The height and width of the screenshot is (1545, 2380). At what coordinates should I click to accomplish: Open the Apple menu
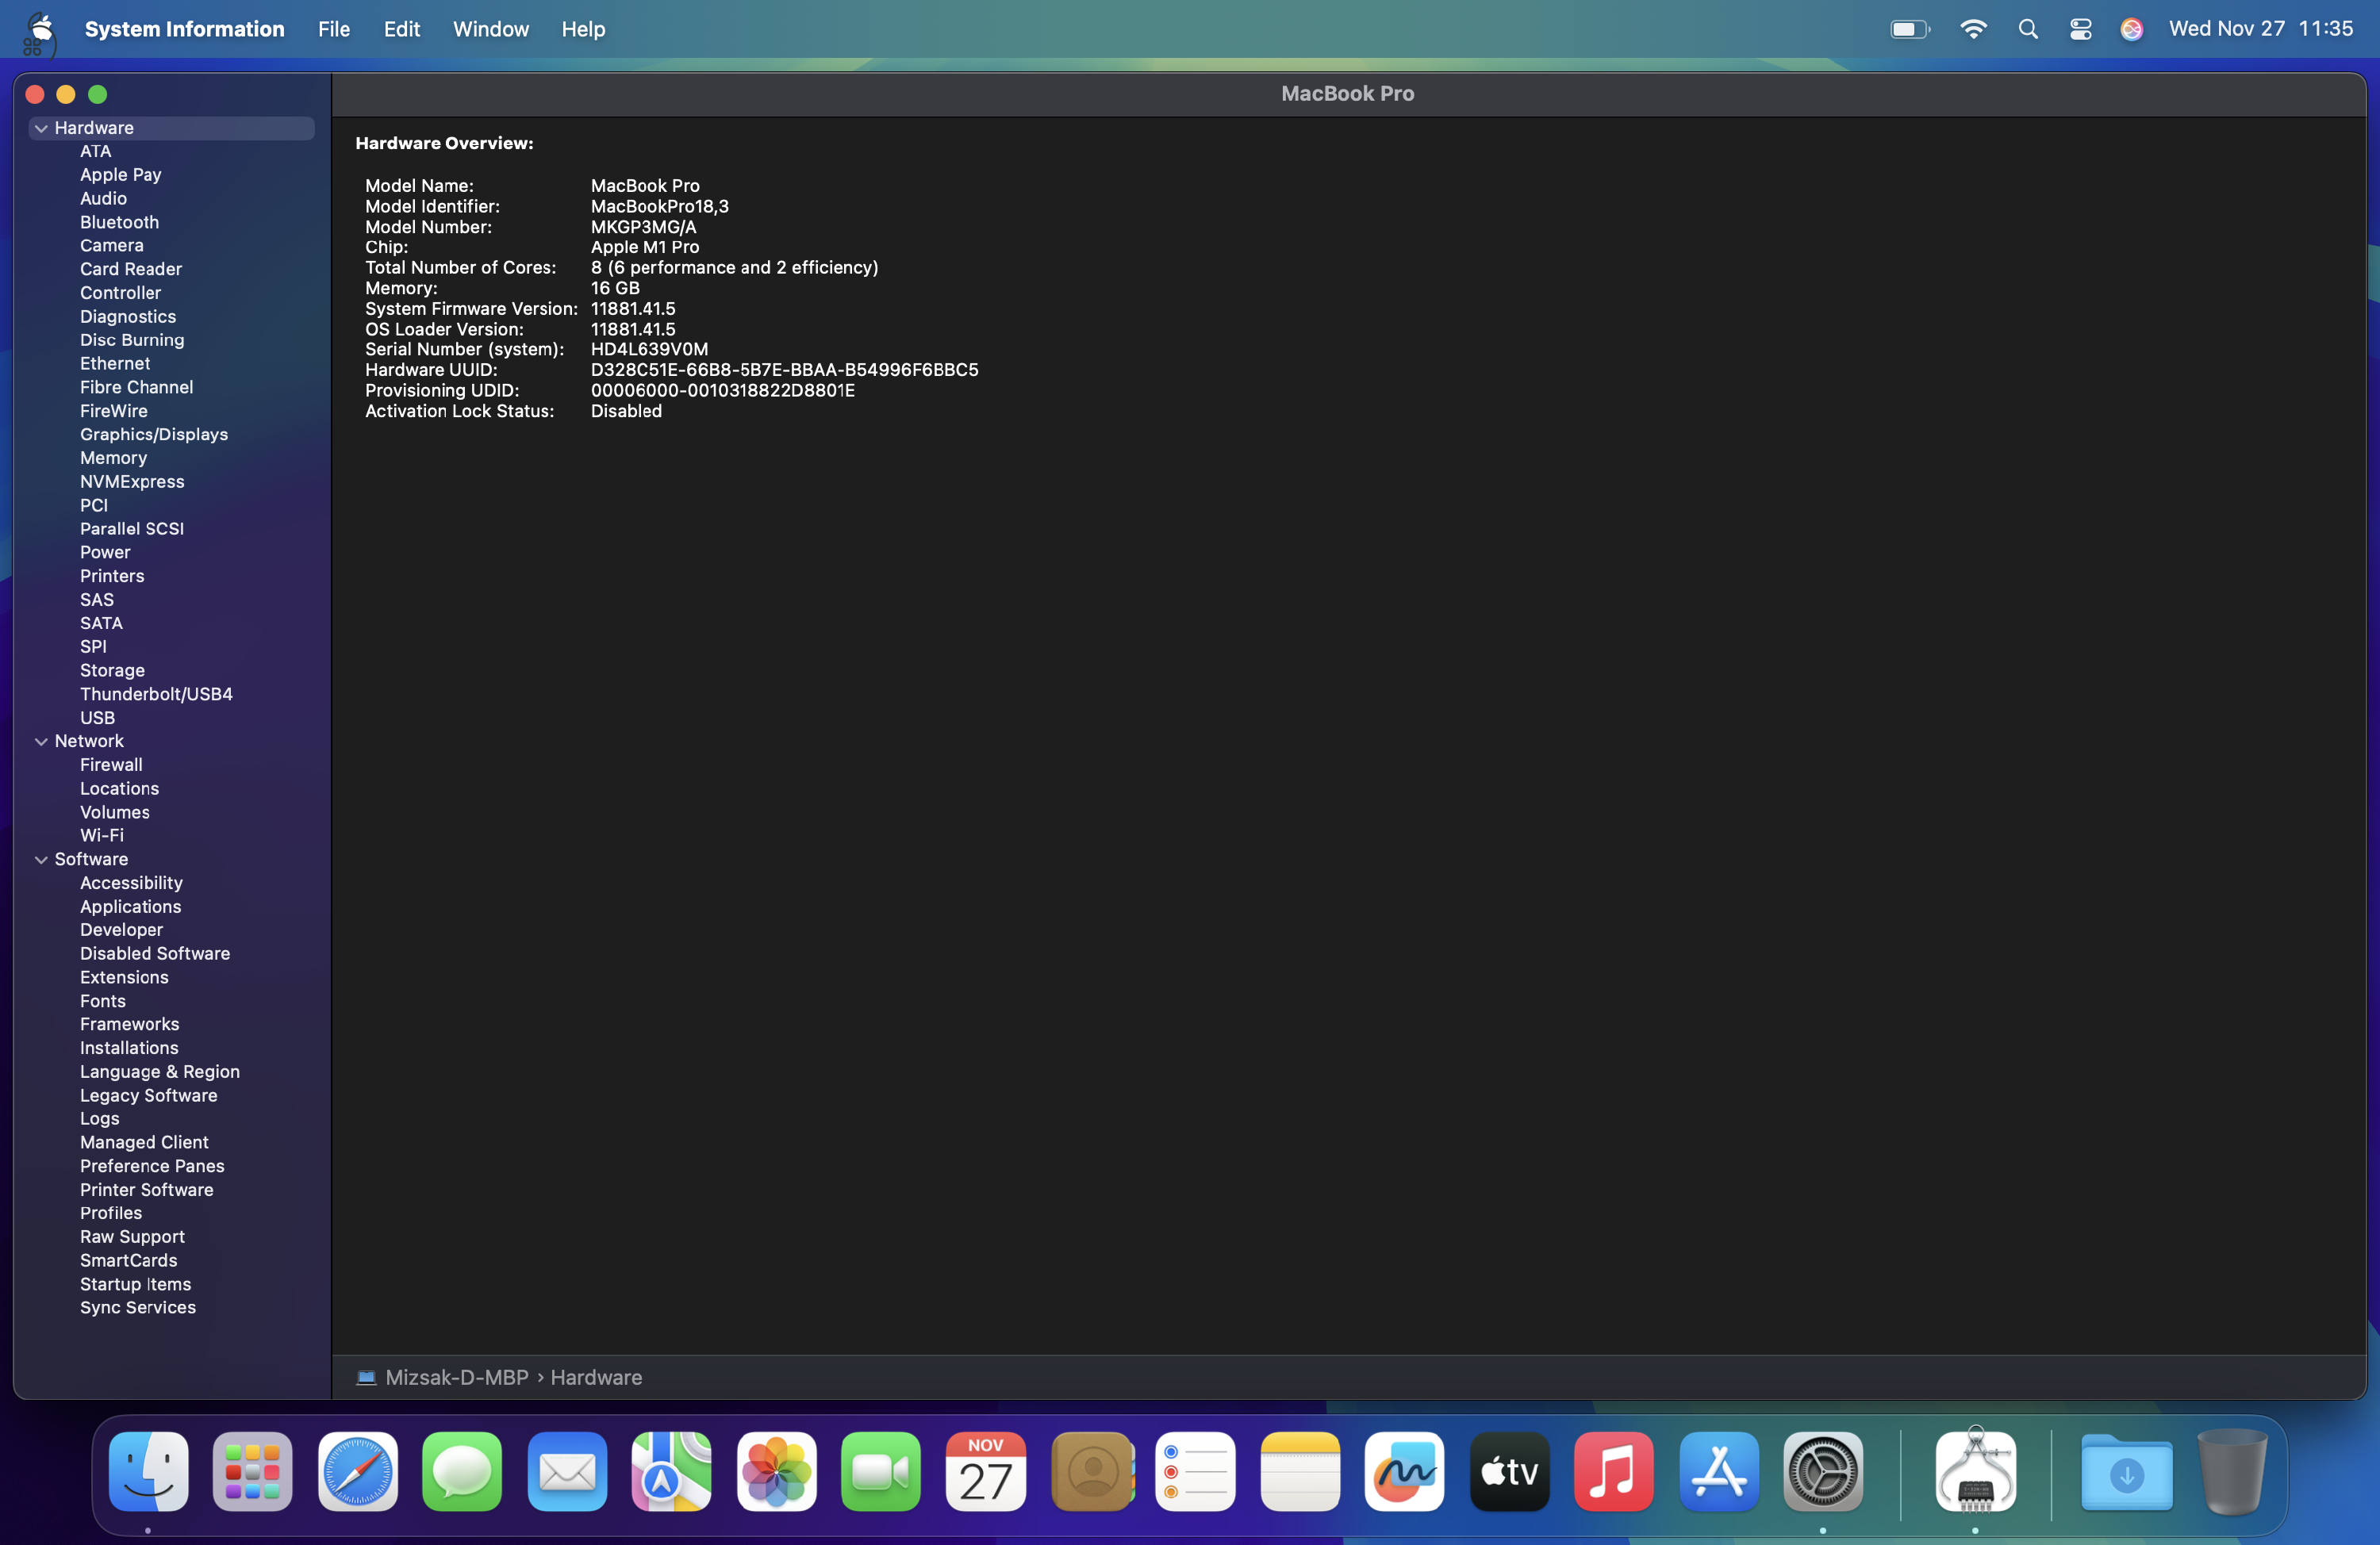click(x=41, y=28)
